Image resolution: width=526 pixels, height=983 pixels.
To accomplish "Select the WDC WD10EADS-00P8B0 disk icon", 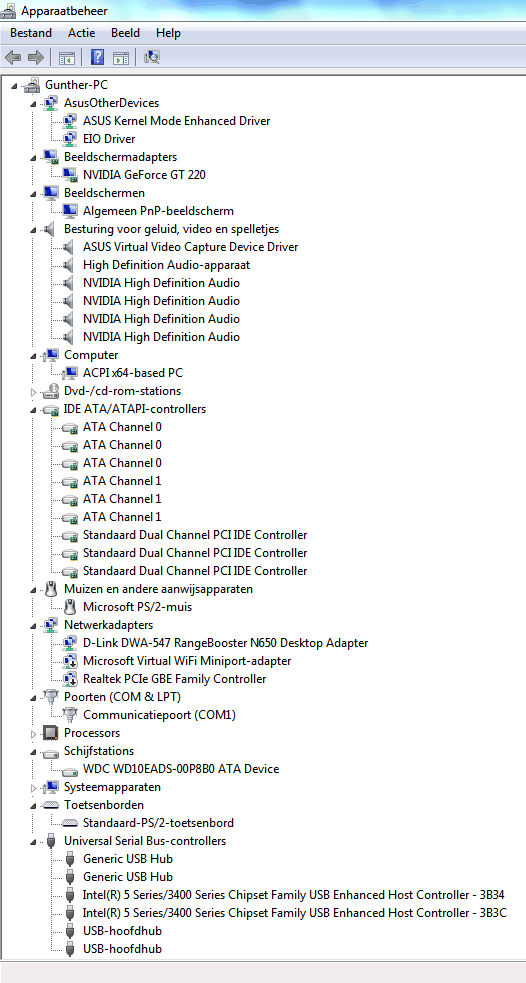I will [70, 769].
